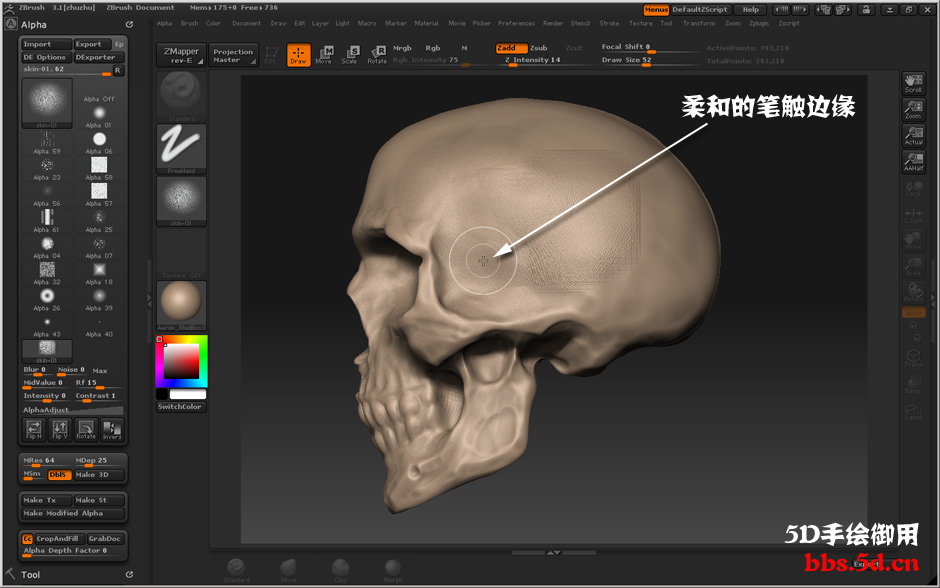Toggle the Menus button
The image size is (940, 588).
pos(656,10)
